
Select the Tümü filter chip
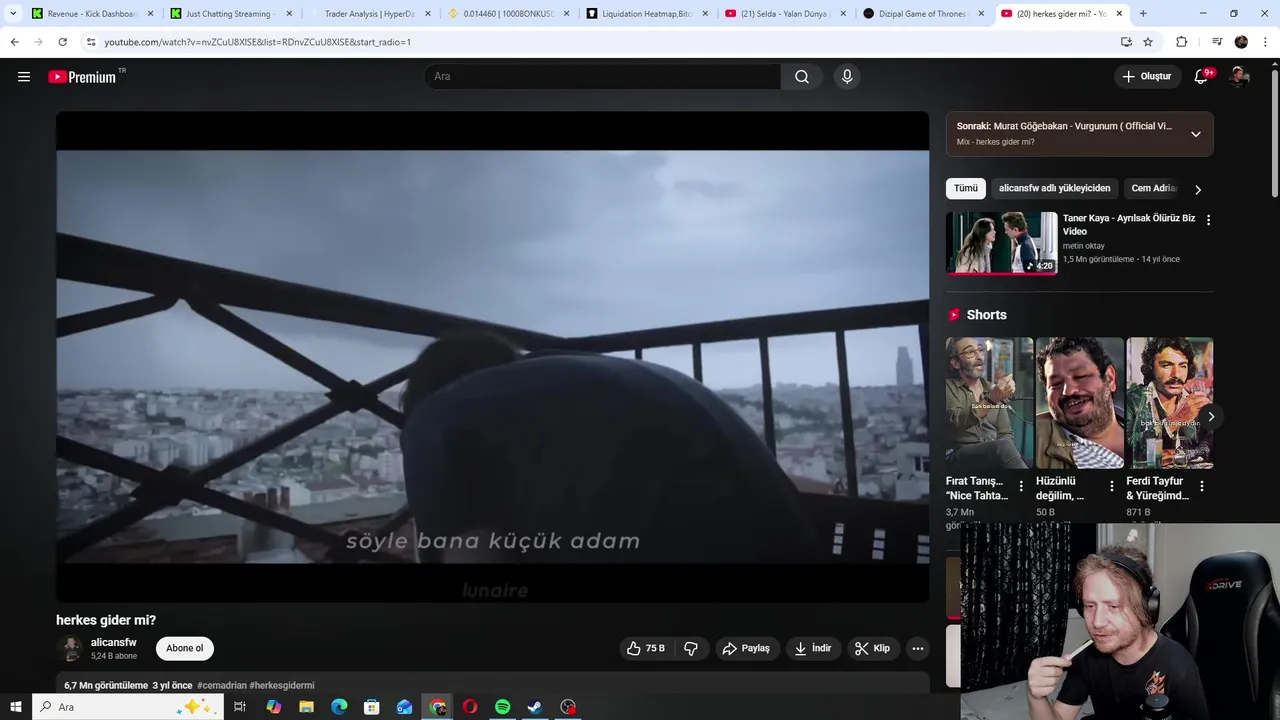pyautogui.click(x=966, y=188)
